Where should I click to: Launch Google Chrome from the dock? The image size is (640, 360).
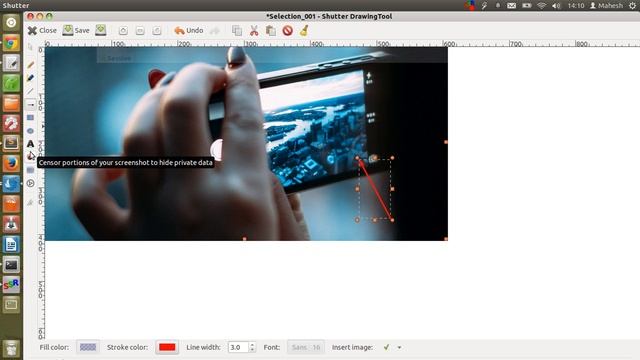click(x=11, y=43)
